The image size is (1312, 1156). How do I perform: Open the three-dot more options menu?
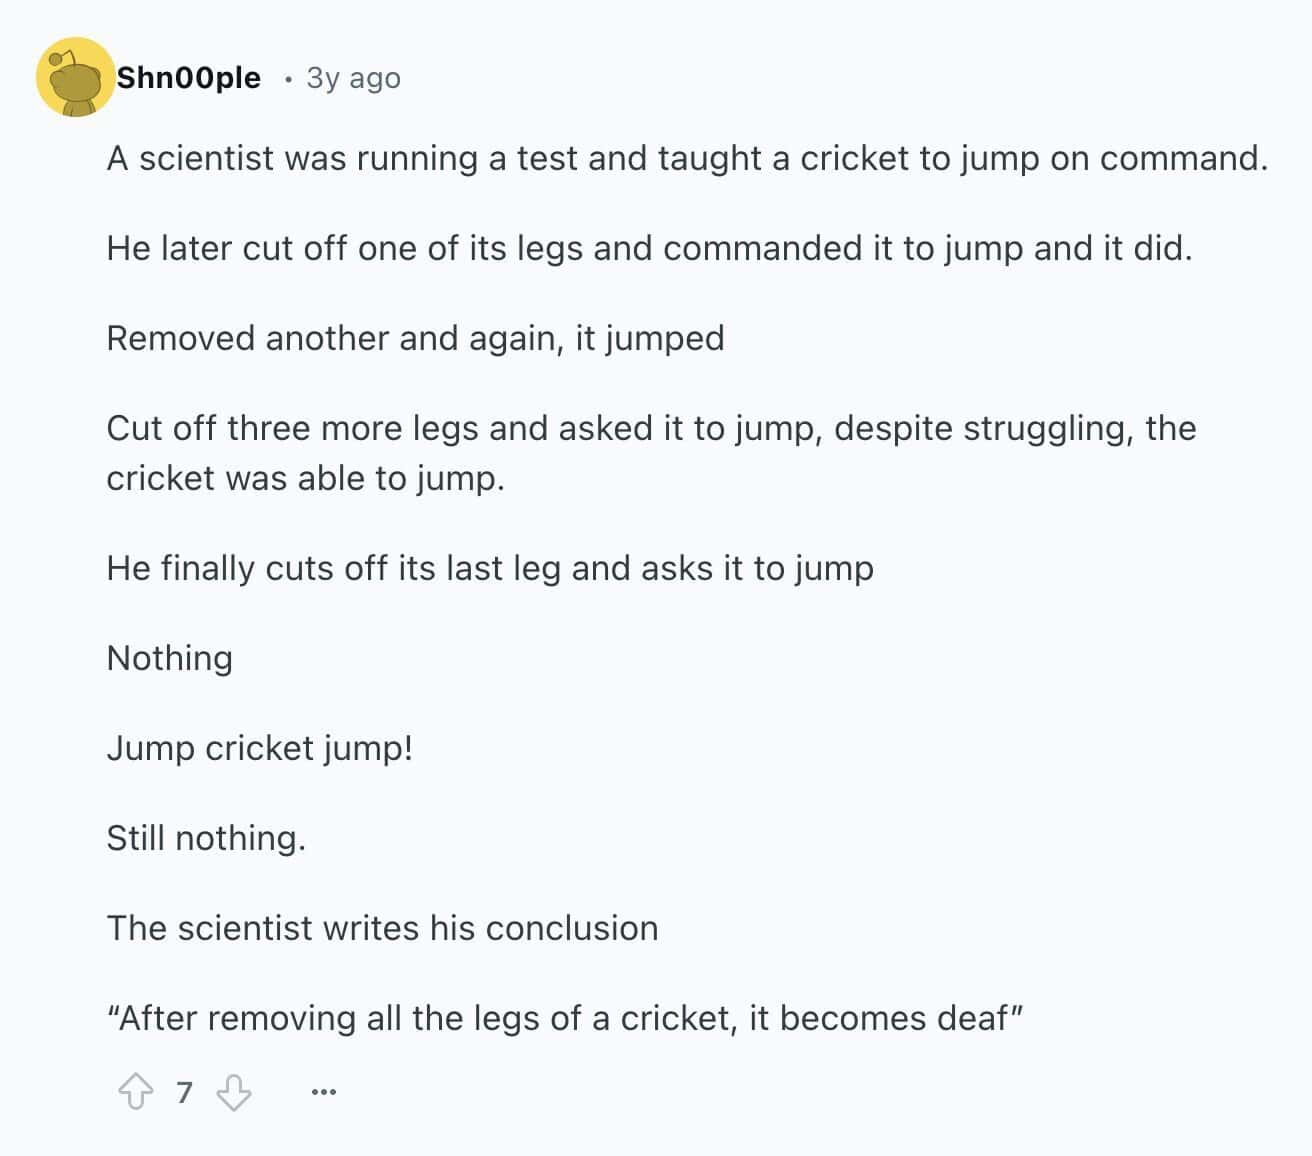pyautogui.click(x=323, y=1092)
